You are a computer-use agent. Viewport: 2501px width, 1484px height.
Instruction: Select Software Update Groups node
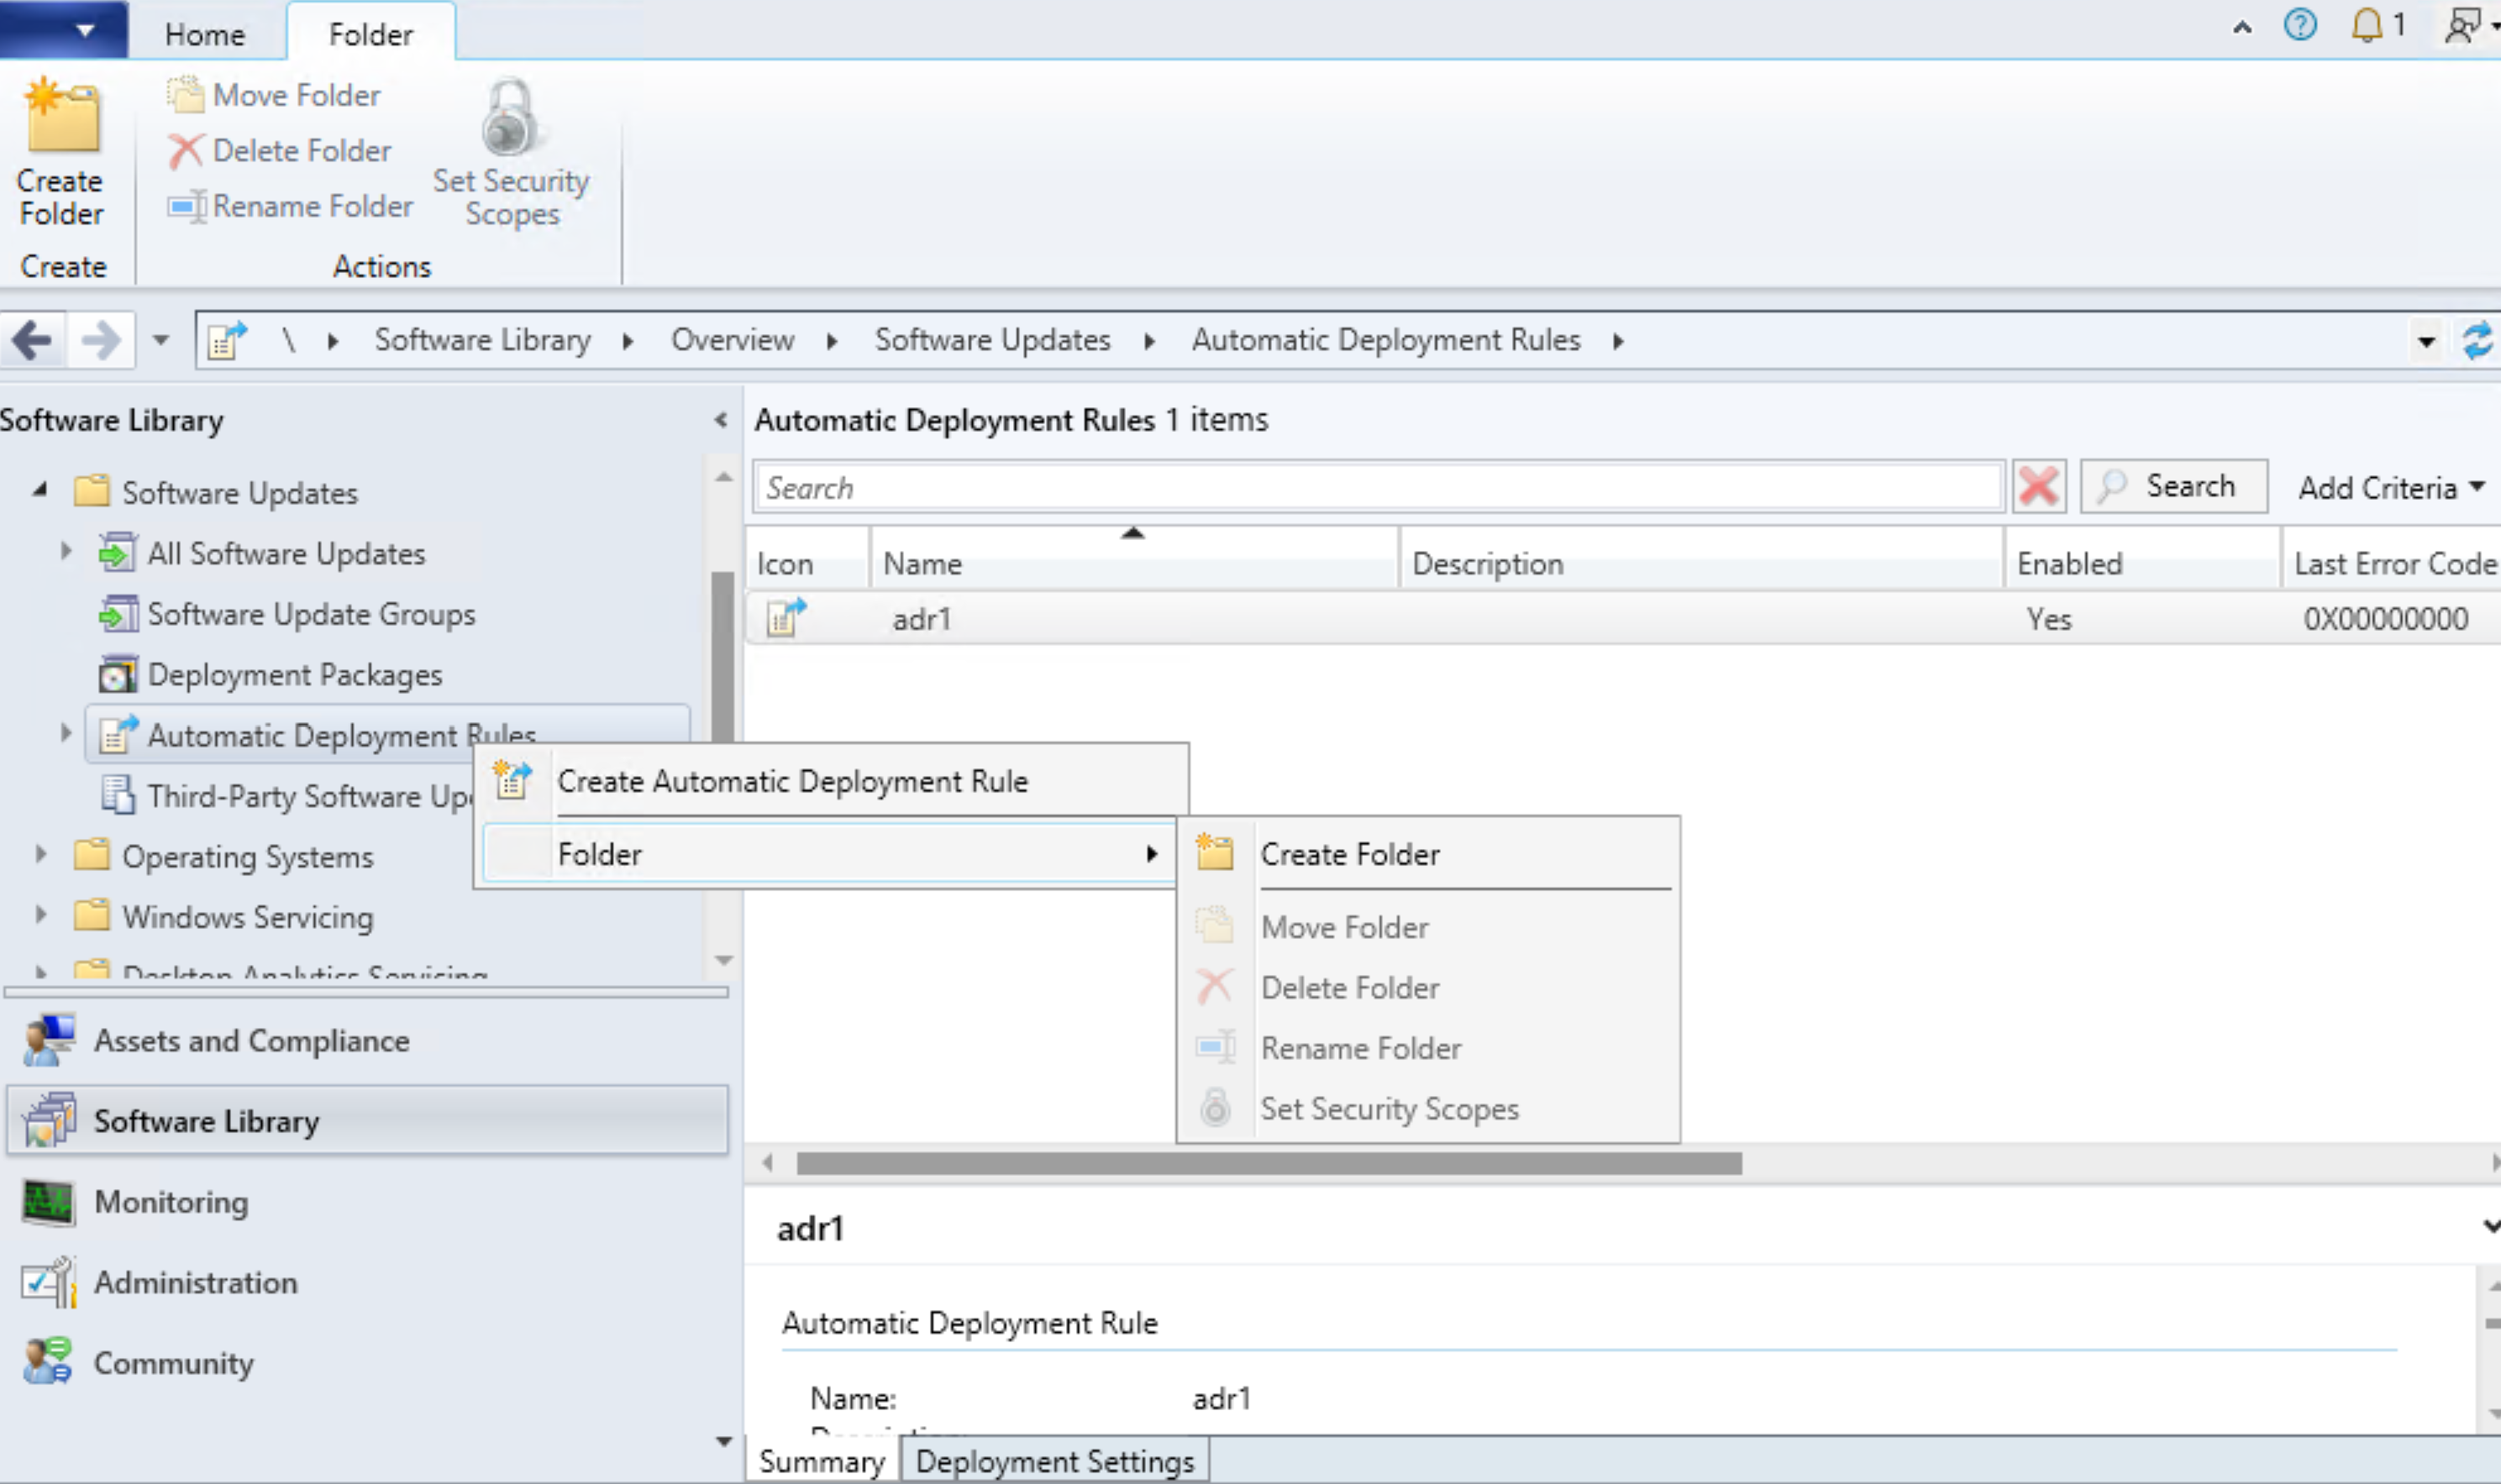[x=310, y=614]
